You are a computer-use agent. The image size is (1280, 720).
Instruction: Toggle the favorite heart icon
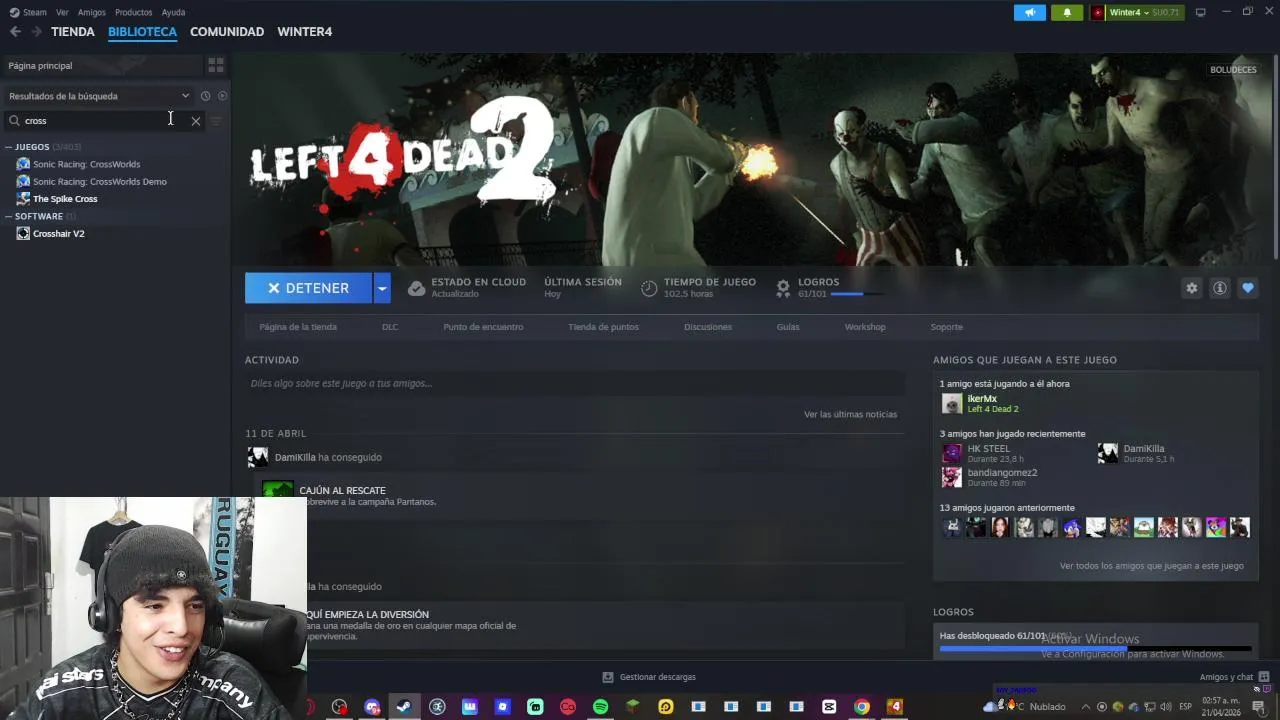point(1248,288)
